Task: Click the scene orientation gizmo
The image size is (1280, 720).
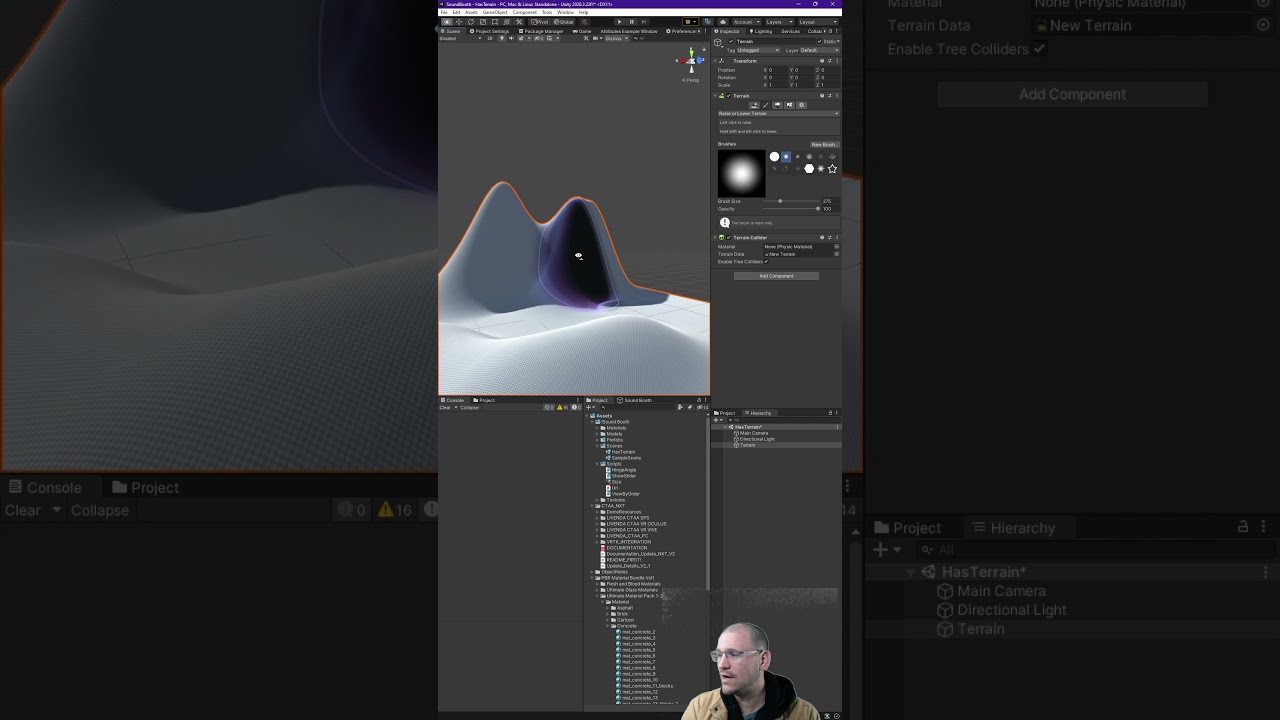Action: point(690,61)
